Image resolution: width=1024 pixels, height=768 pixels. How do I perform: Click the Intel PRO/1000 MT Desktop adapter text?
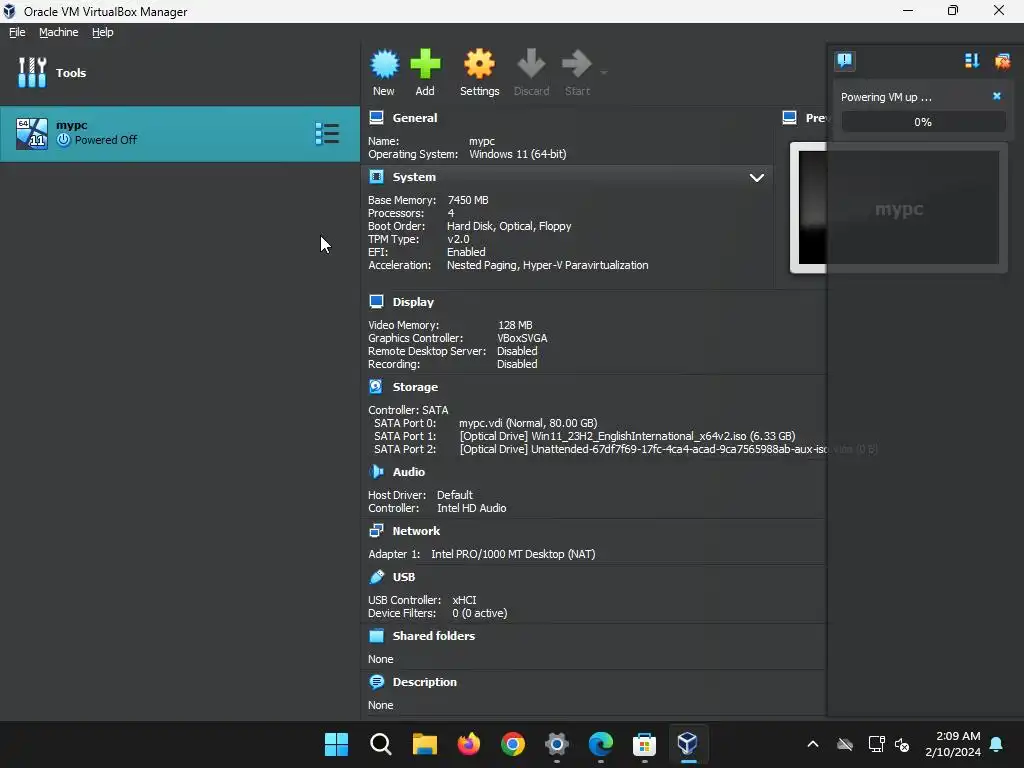coord(513,554)
